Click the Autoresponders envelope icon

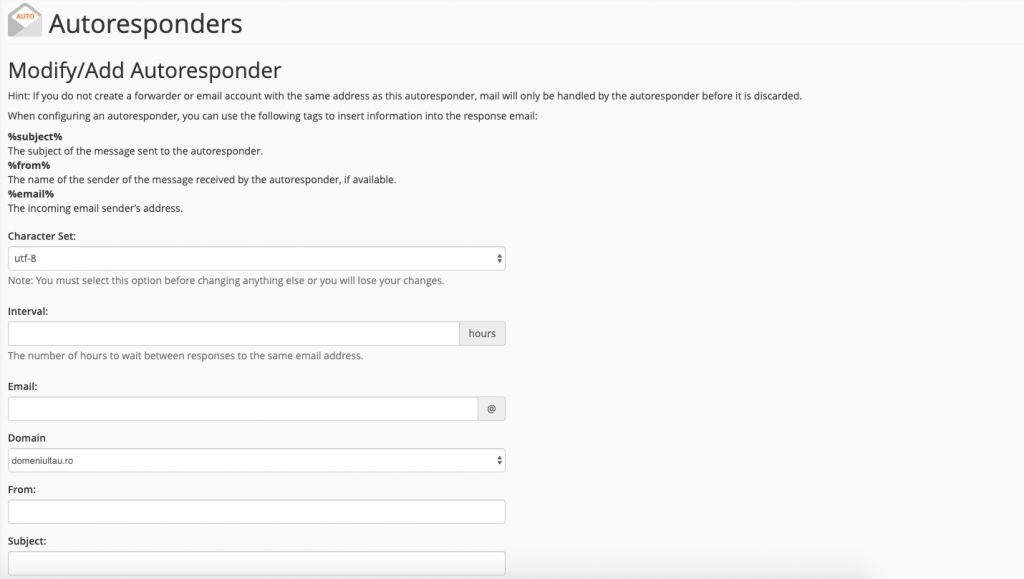point(25,21)
